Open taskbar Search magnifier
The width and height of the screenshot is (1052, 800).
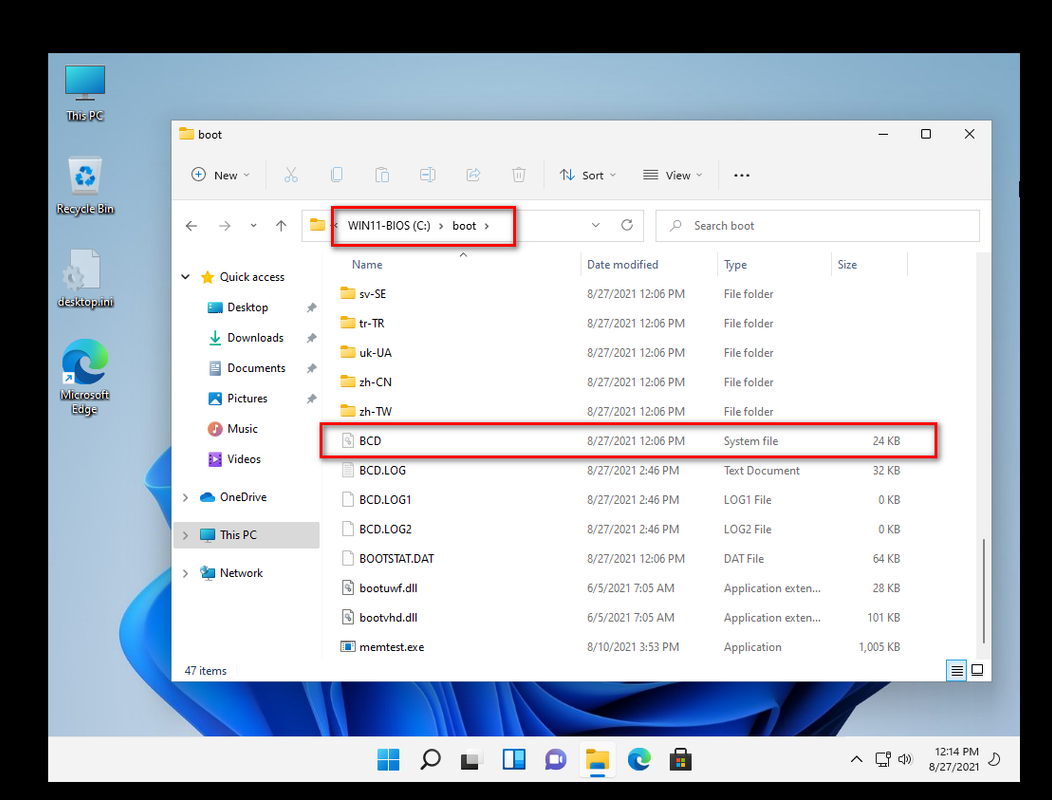click(x=430, y=760)
